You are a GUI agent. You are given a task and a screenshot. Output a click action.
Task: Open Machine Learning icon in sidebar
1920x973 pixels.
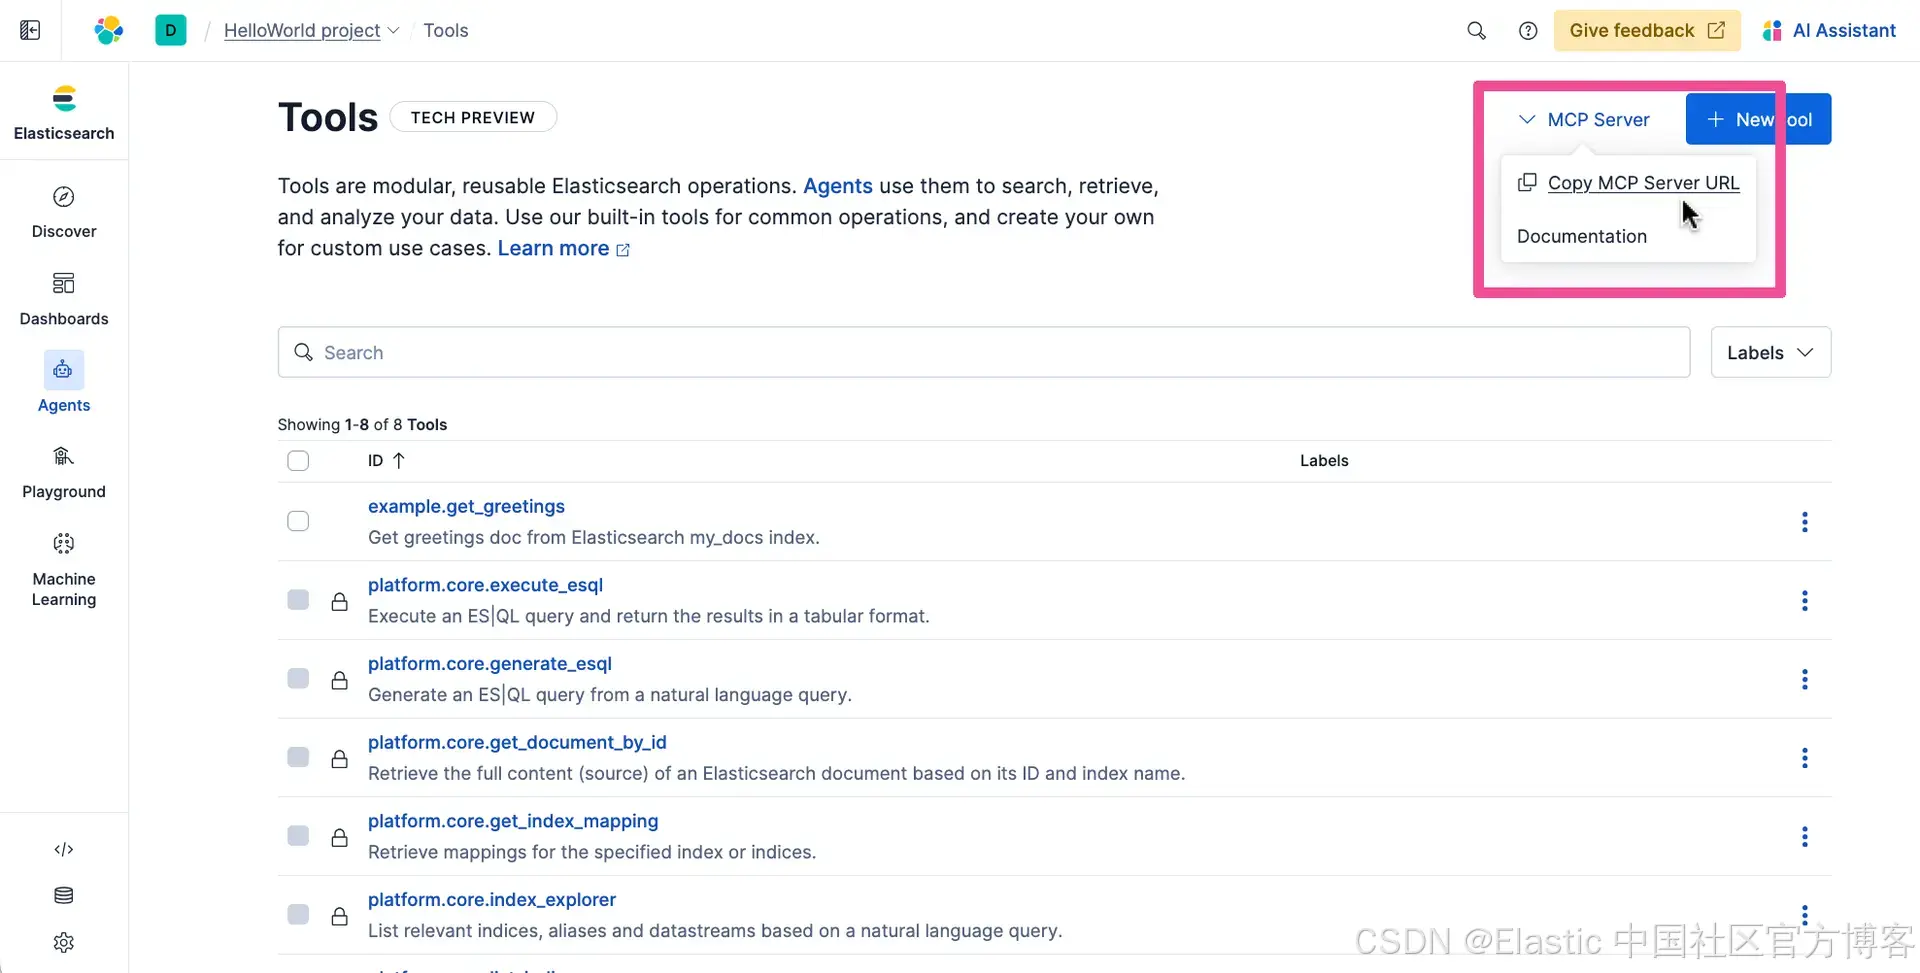pos(64,543)
